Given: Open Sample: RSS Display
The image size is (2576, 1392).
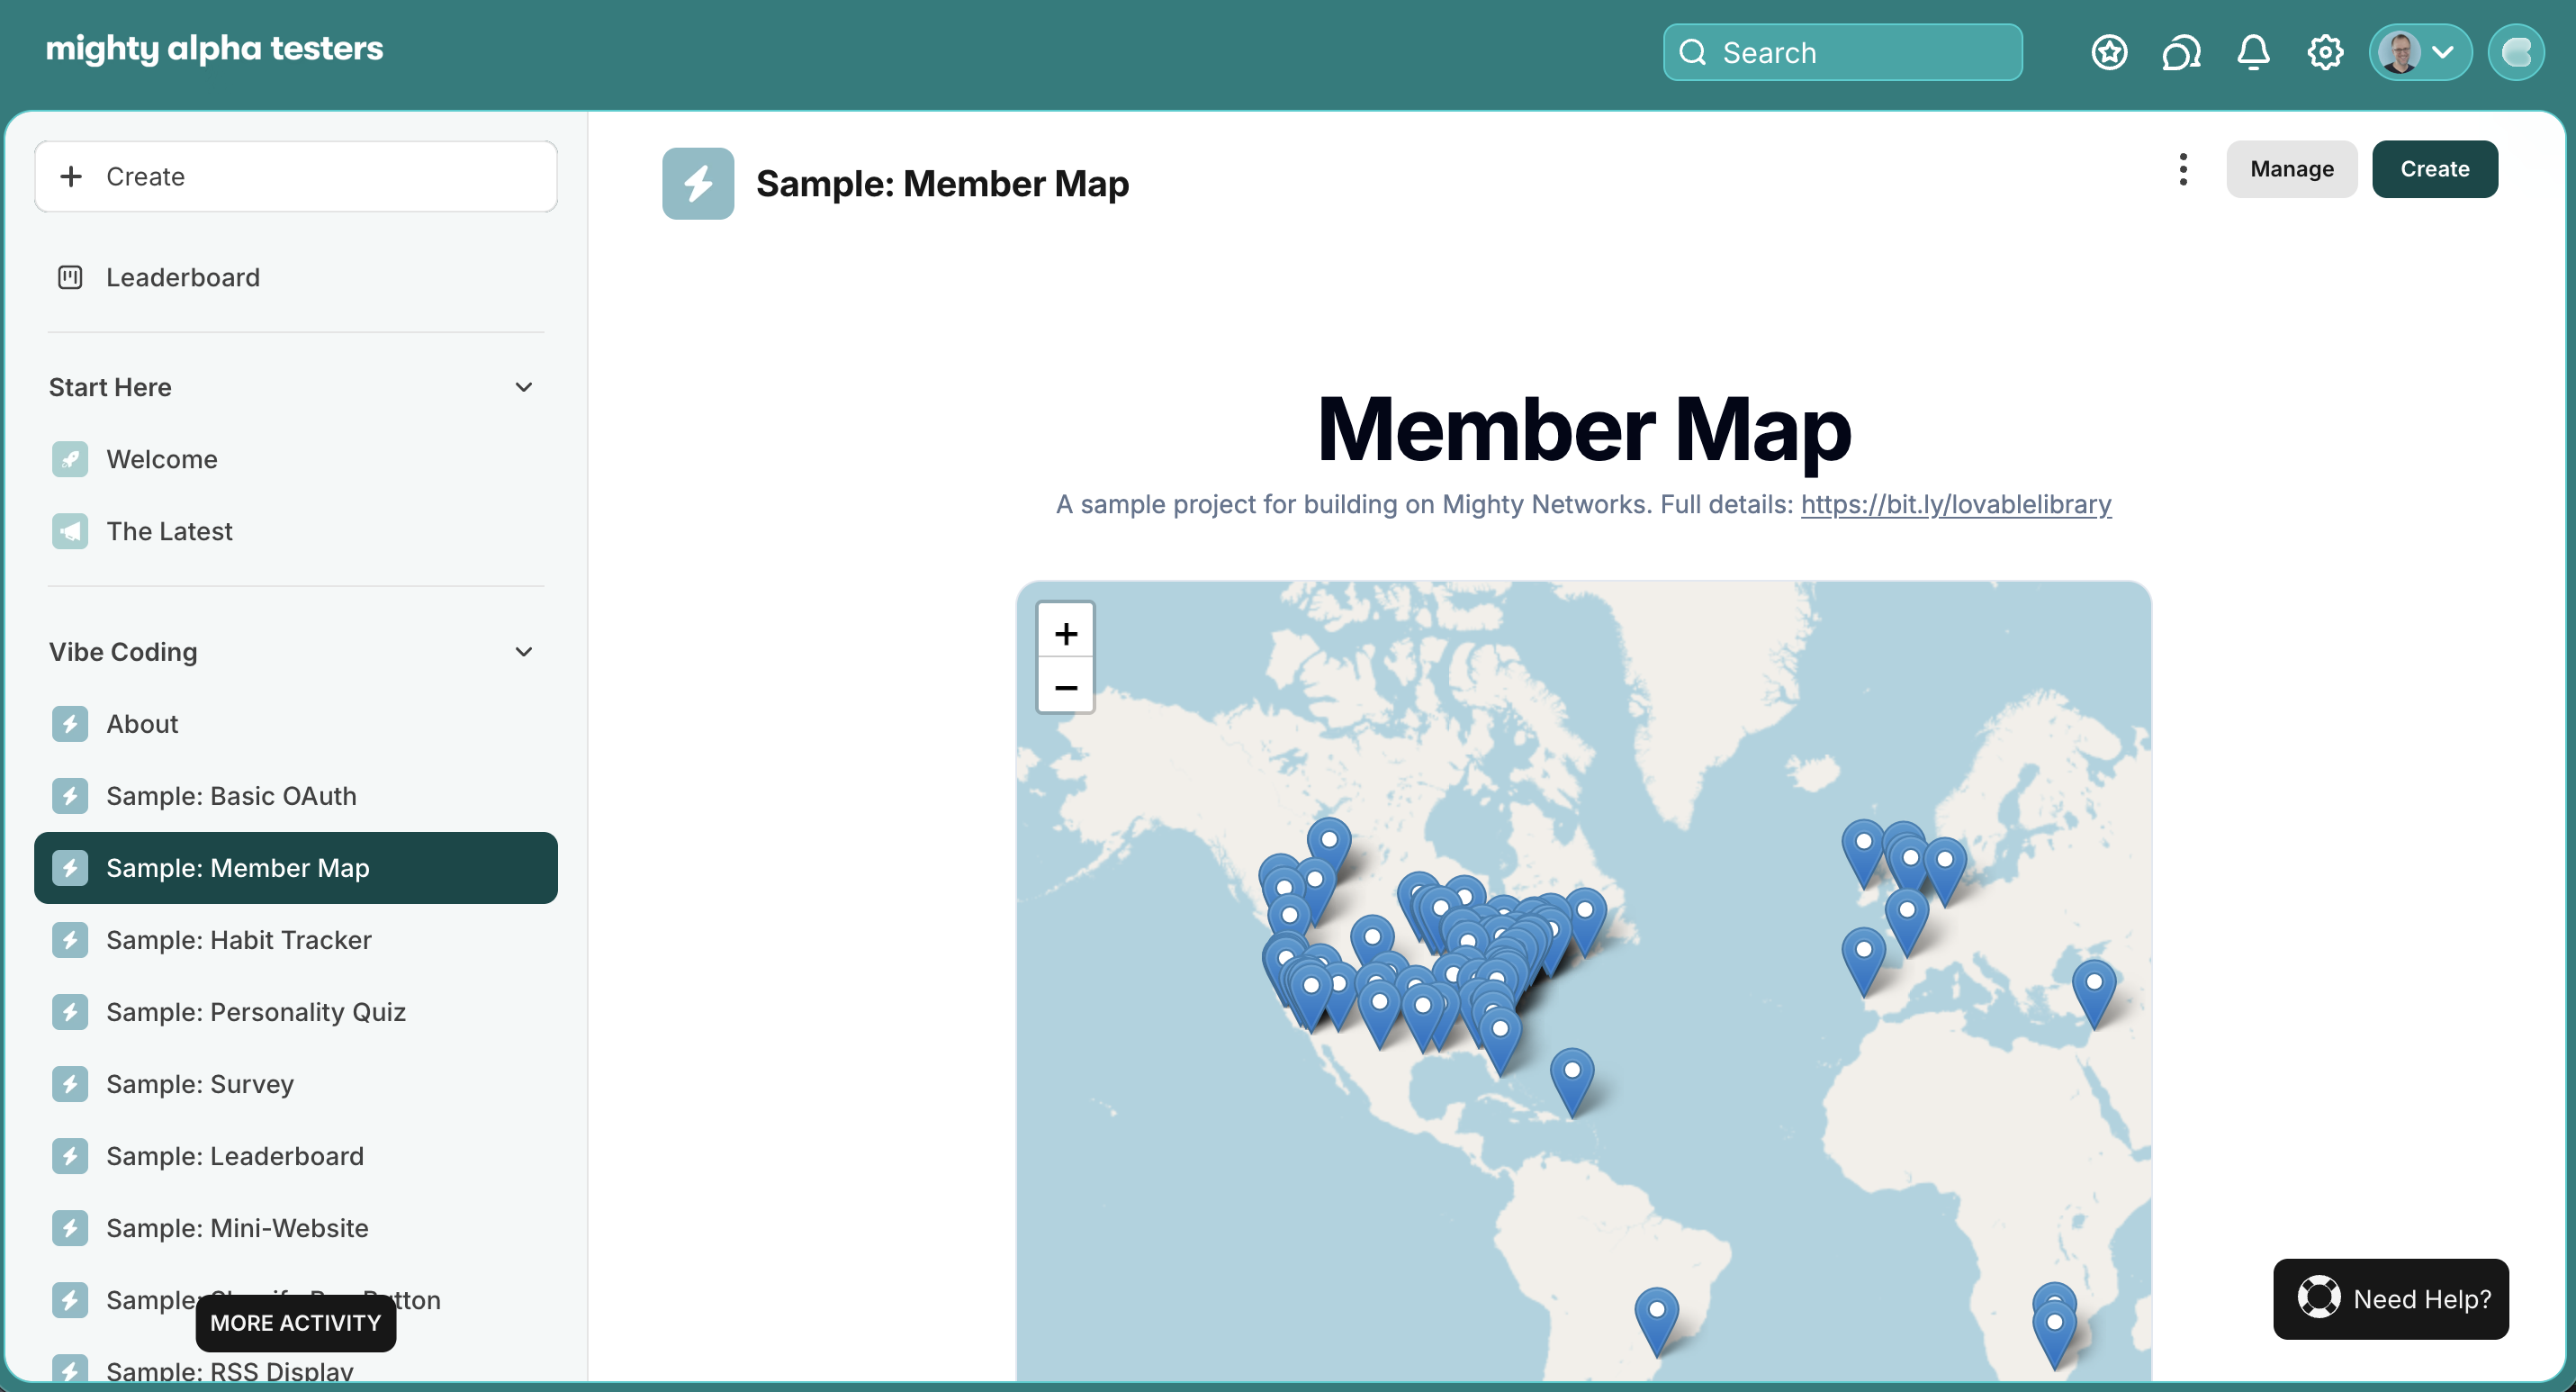Looking at the screenshot, I should 296,1370.
